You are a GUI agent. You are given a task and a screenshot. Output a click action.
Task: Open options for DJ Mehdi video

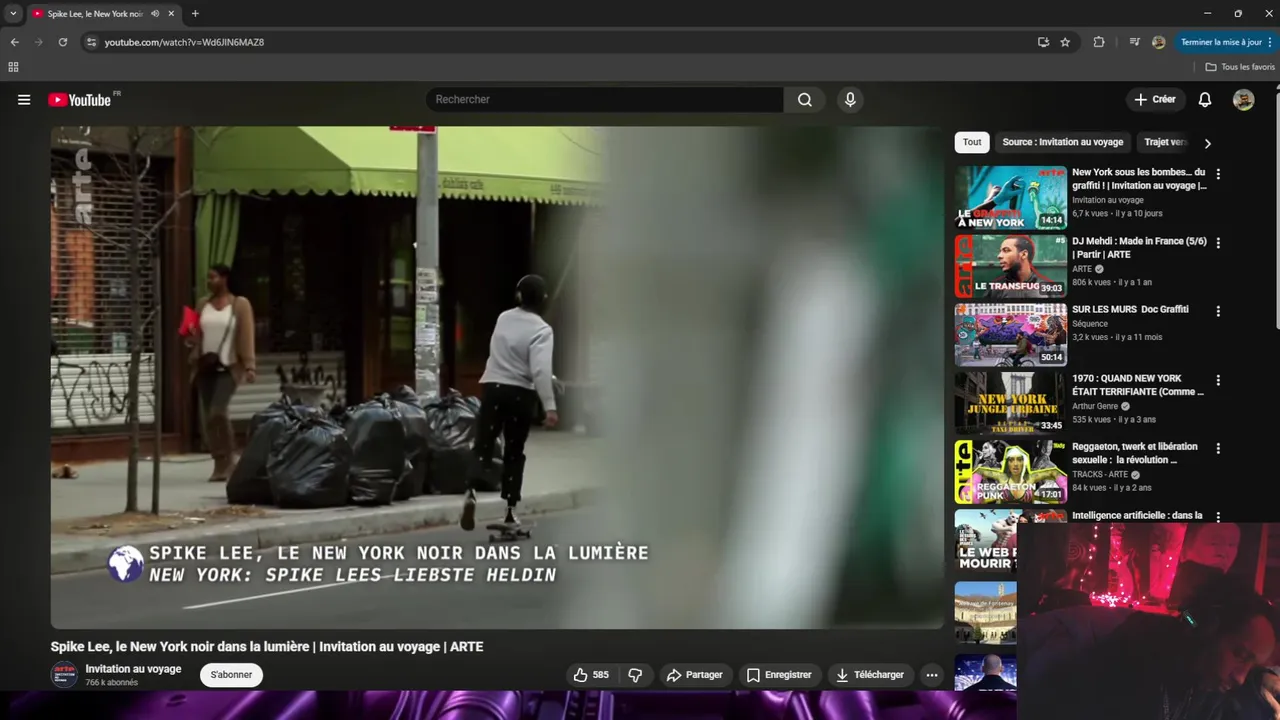click(1218, 243)
